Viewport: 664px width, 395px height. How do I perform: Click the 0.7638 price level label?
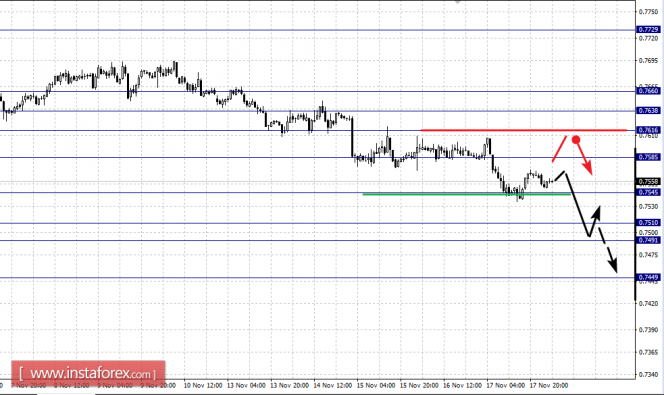648,110
